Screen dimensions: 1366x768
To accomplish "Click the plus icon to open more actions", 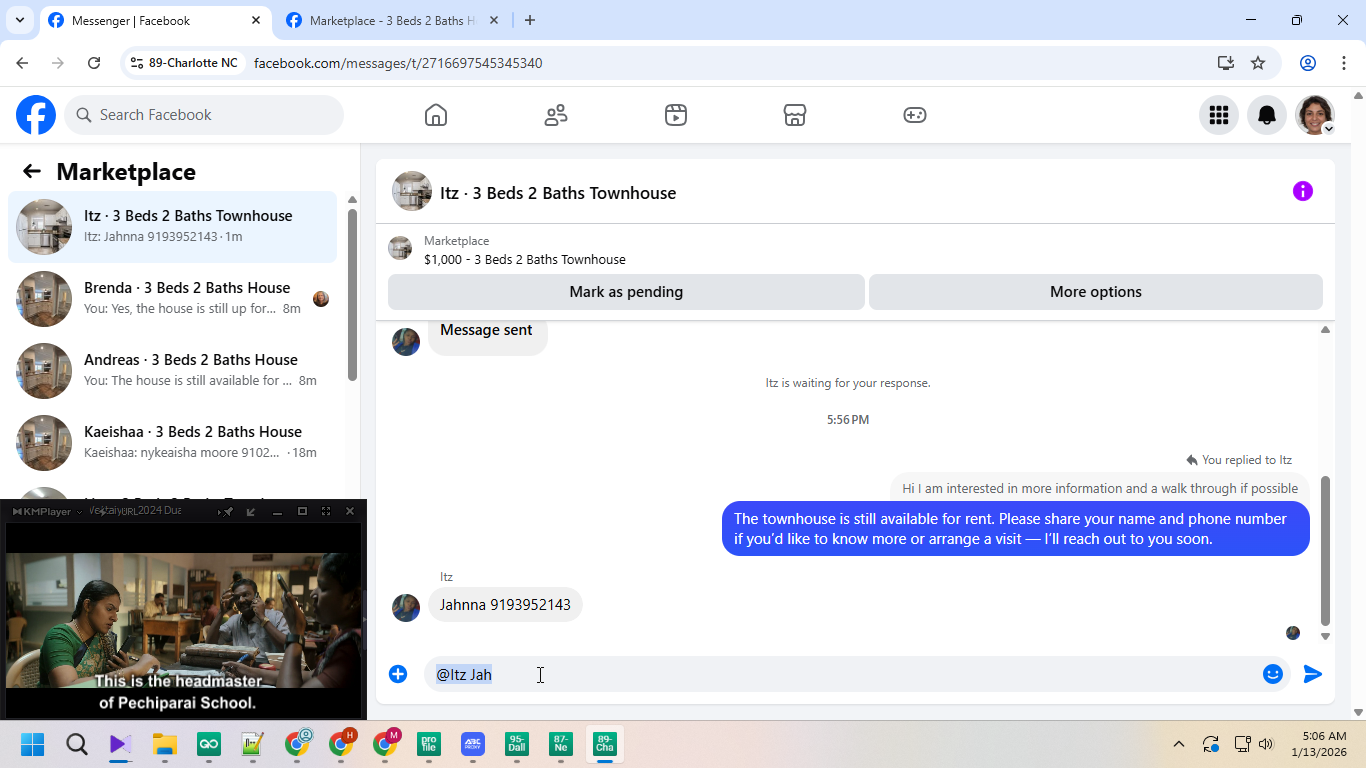I will [x=398, y=674].
